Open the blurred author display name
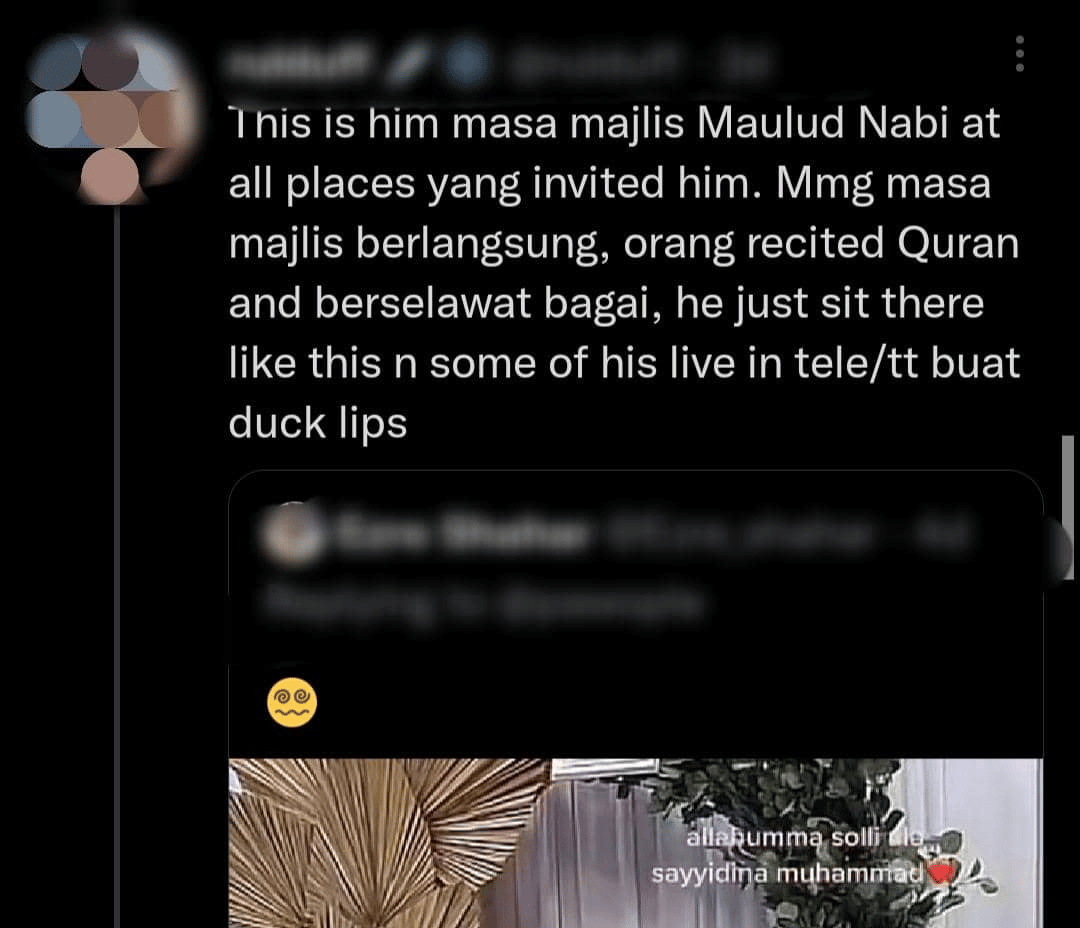Image resolution: width=1080 pixels, height=928 pixels. point(300,65)
